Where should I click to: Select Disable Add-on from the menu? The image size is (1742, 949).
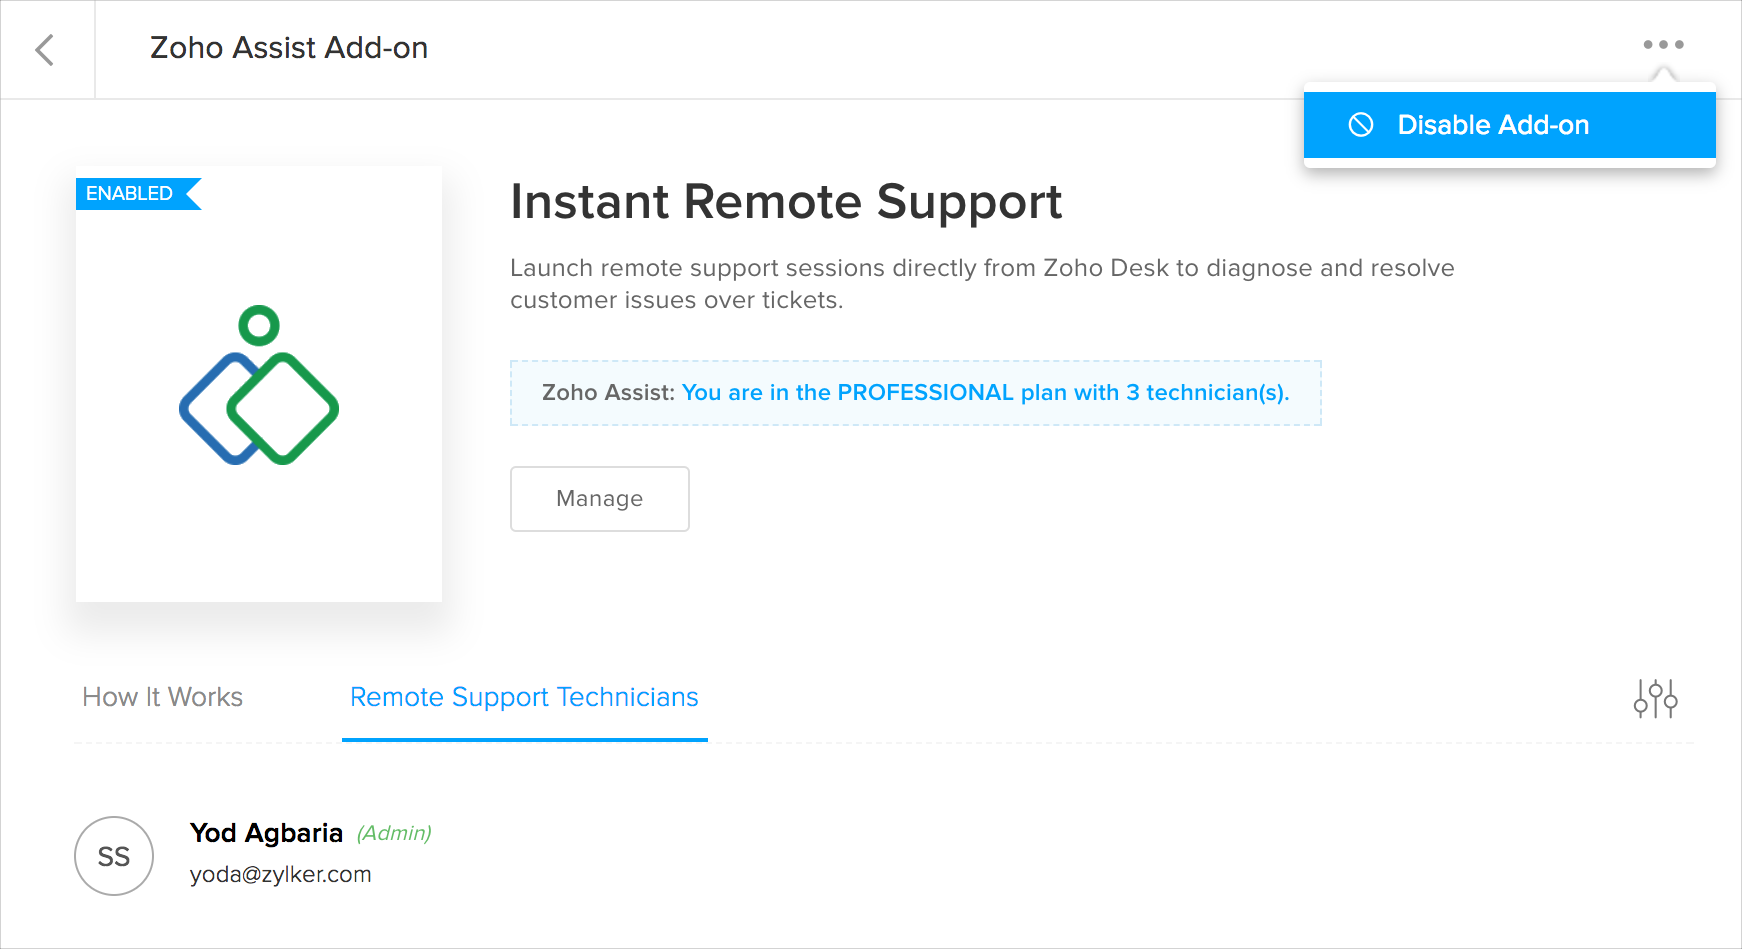pos(1492,125)
